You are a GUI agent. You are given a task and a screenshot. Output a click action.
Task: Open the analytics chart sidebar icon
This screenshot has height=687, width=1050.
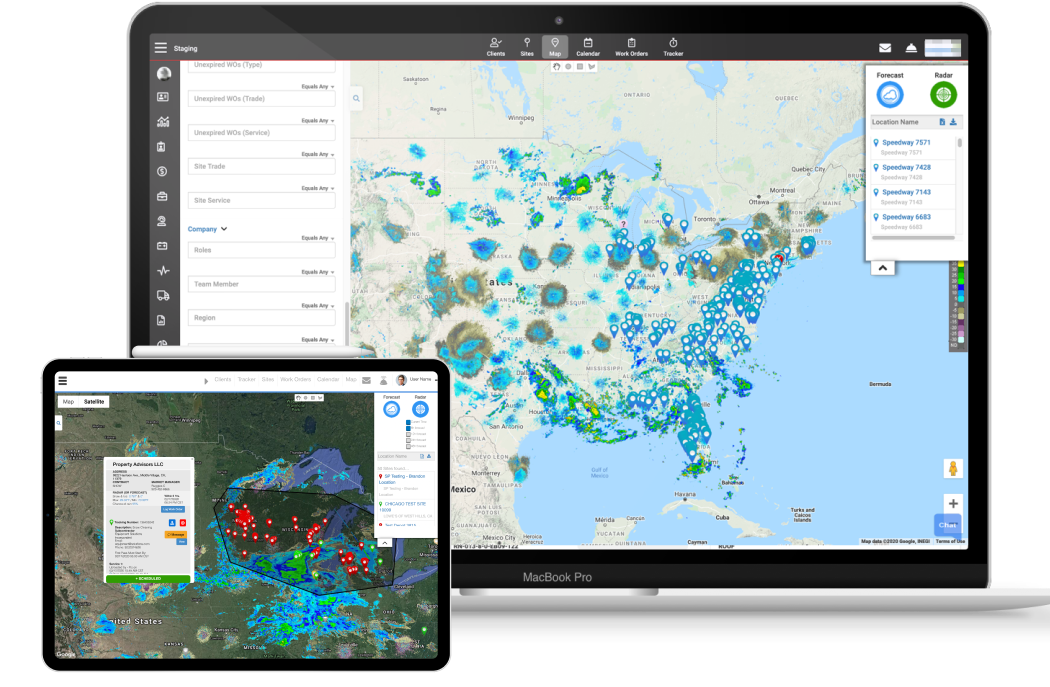[163, 122]
